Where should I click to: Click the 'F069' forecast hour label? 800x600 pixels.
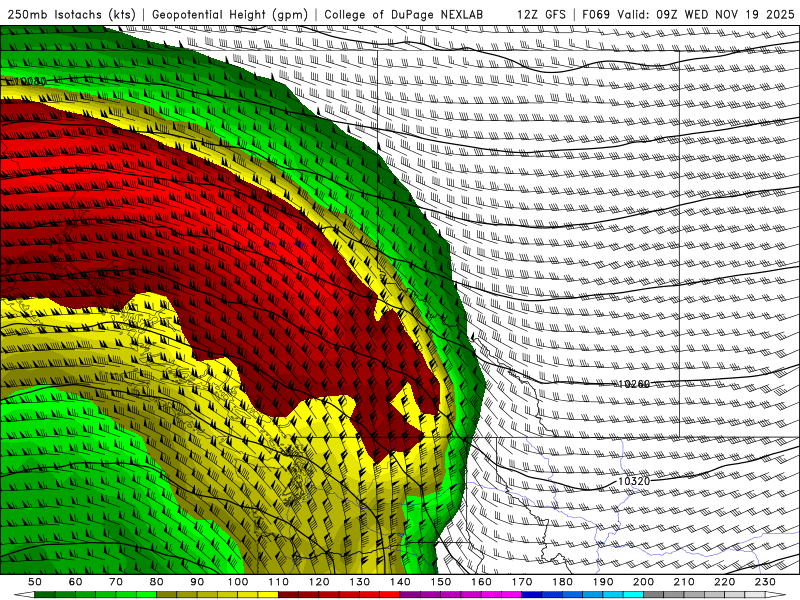coord(596,14)
